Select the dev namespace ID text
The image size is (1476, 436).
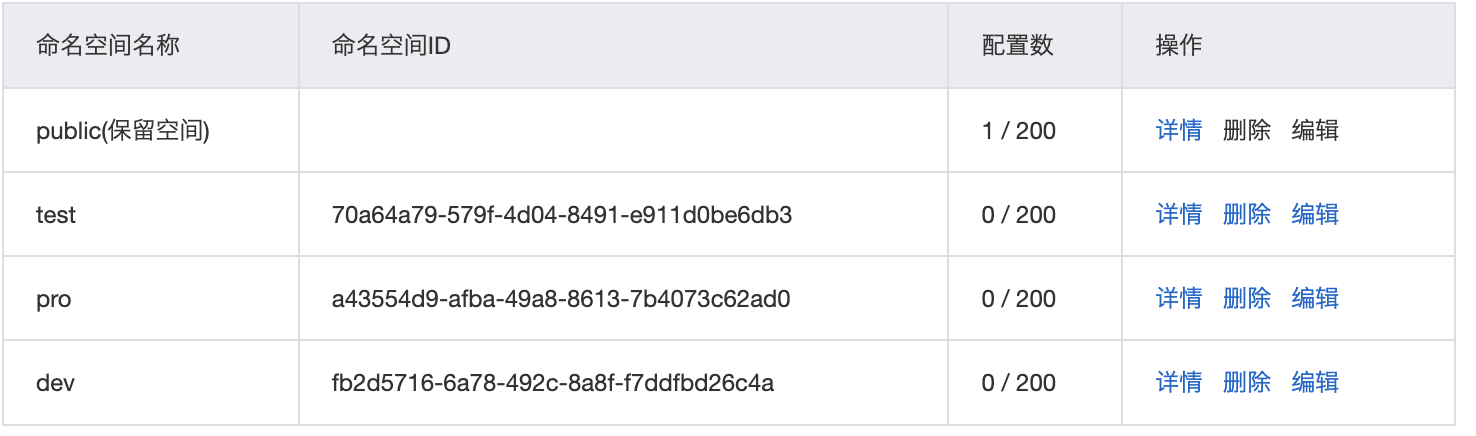(x=553, y=382)
